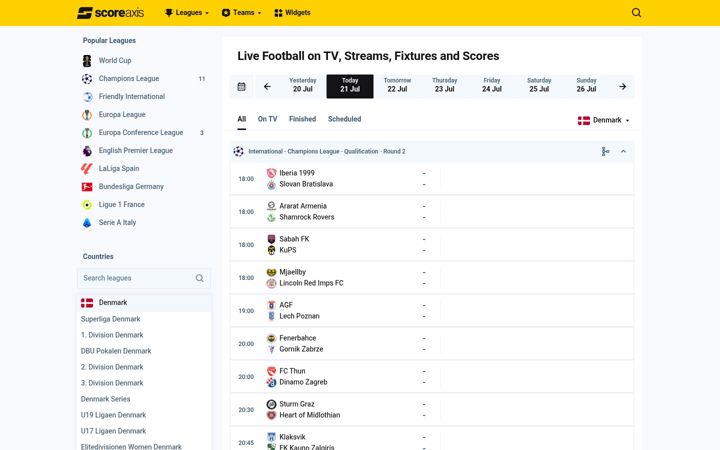Image resolution: width=720 pixels, height=450 pixels.
Task: Select Thursday 23 Jul date
Action: tap(444, 86)
